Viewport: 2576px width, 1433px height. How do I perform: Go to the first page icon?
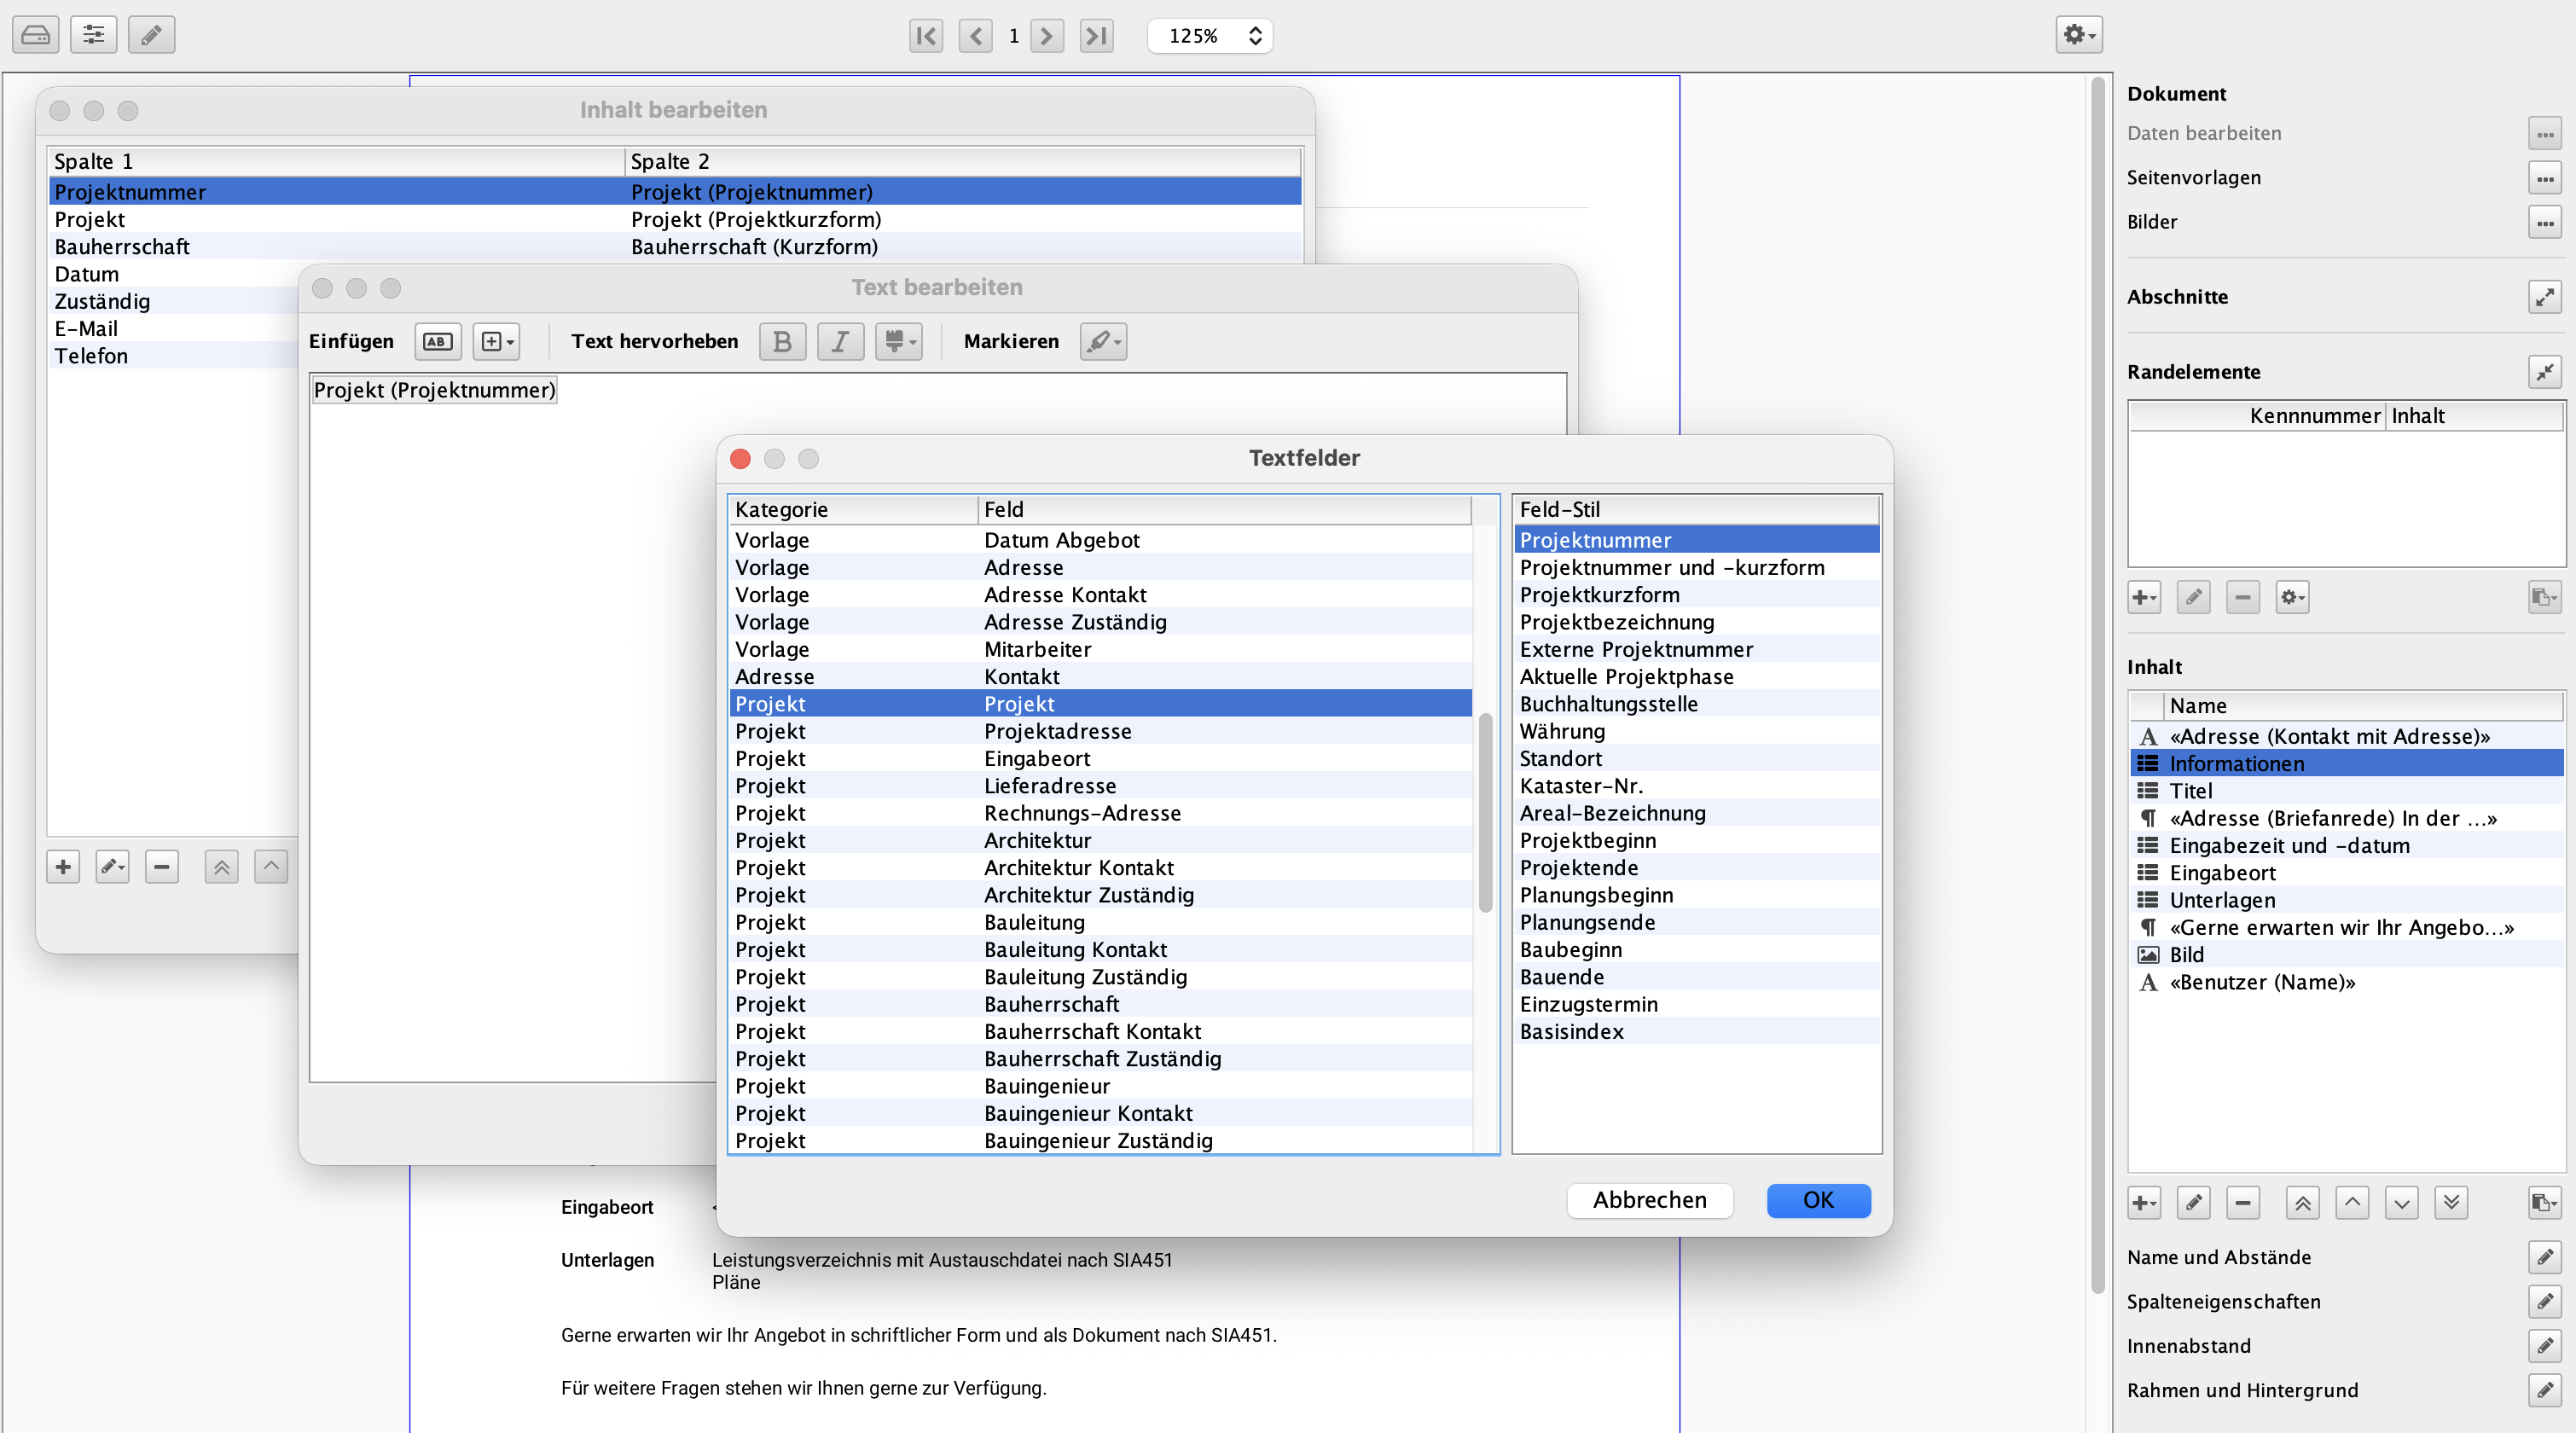(x=926, y=36)
